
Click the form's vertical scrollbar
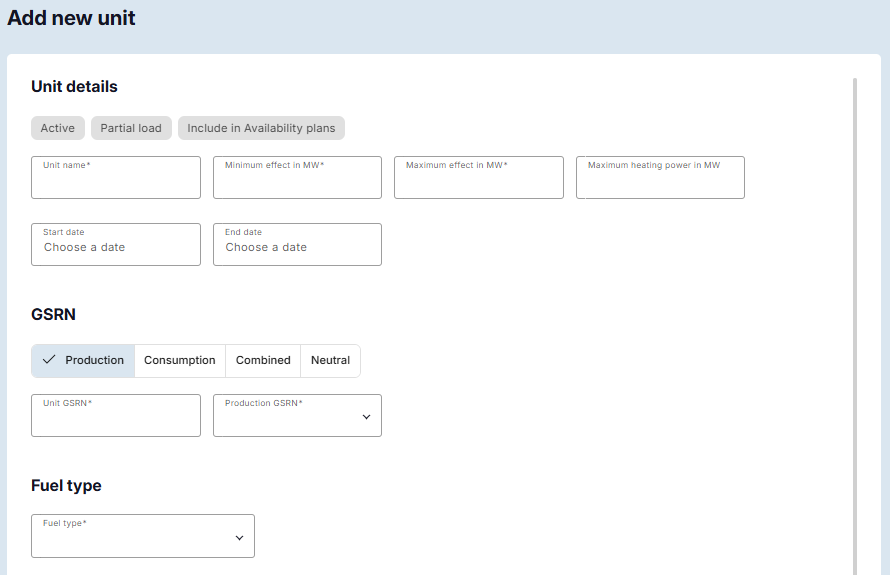click(x=855, y=300)
